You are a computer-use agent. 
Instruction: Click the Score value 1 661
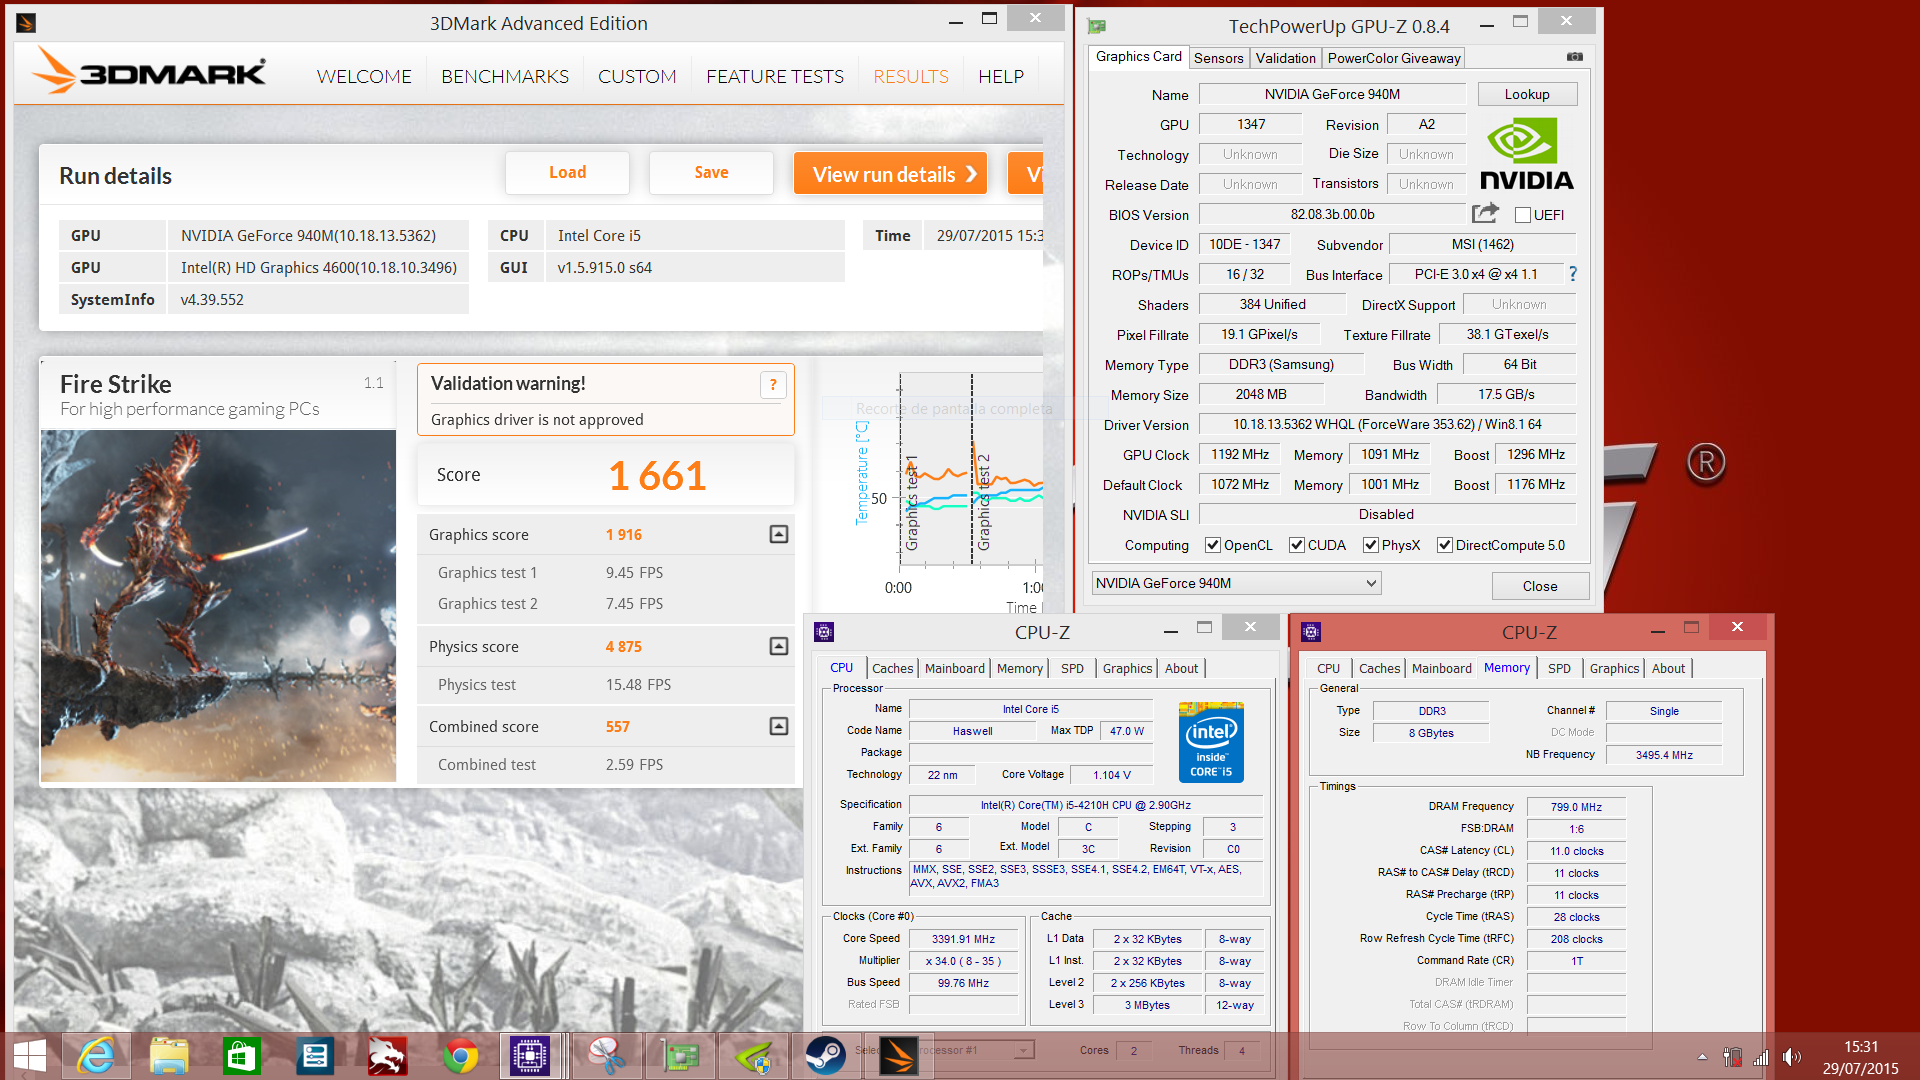click(x=657, y=476)
